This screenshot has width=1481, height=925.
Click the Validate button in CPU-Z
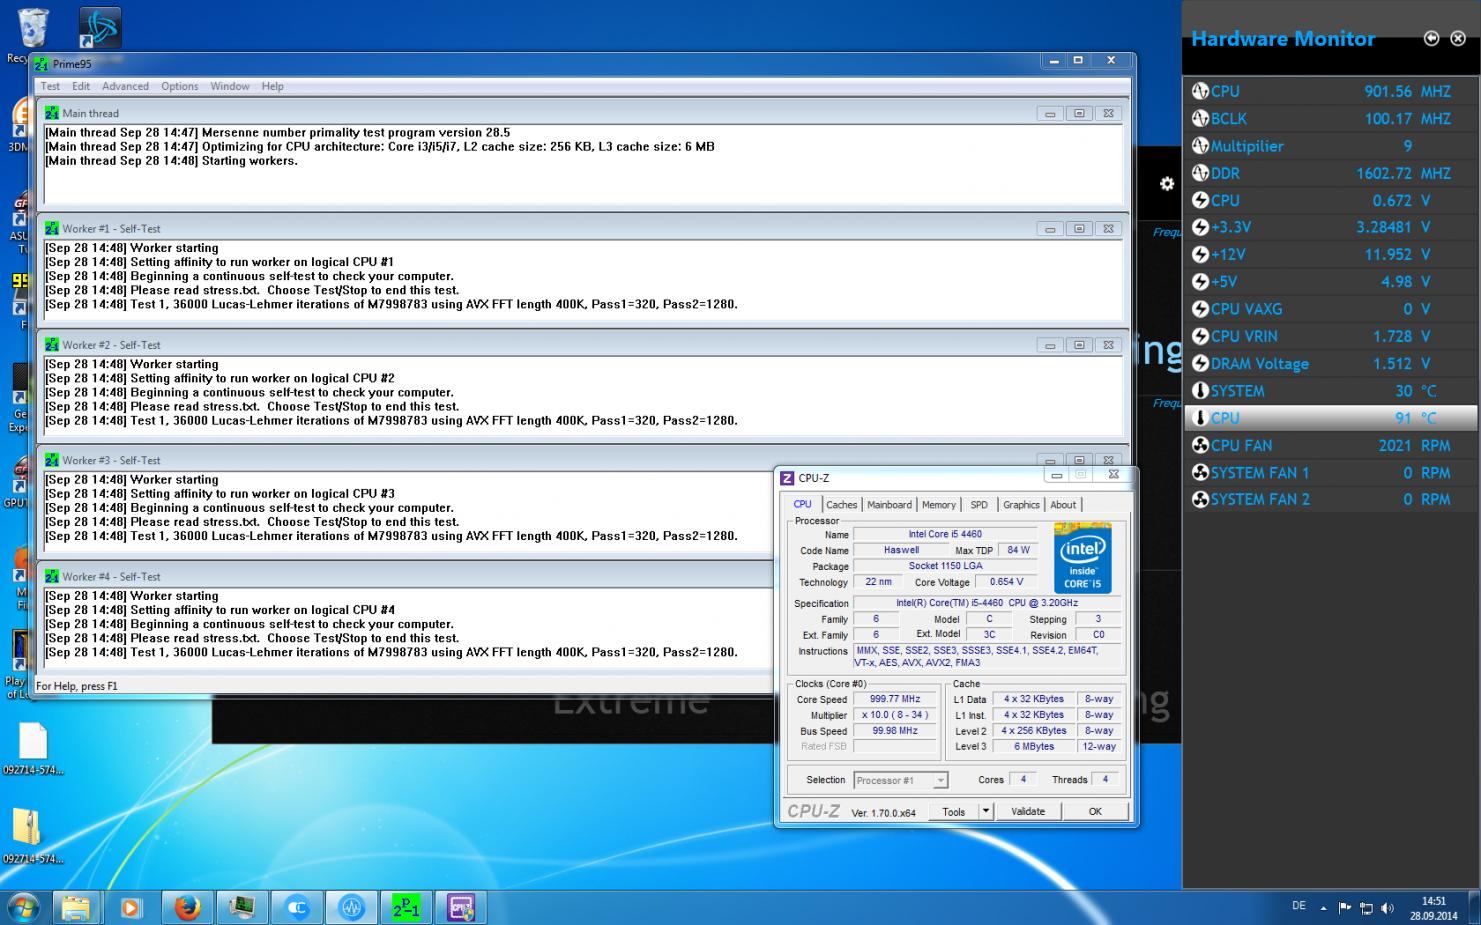[x=1028, y=812]
